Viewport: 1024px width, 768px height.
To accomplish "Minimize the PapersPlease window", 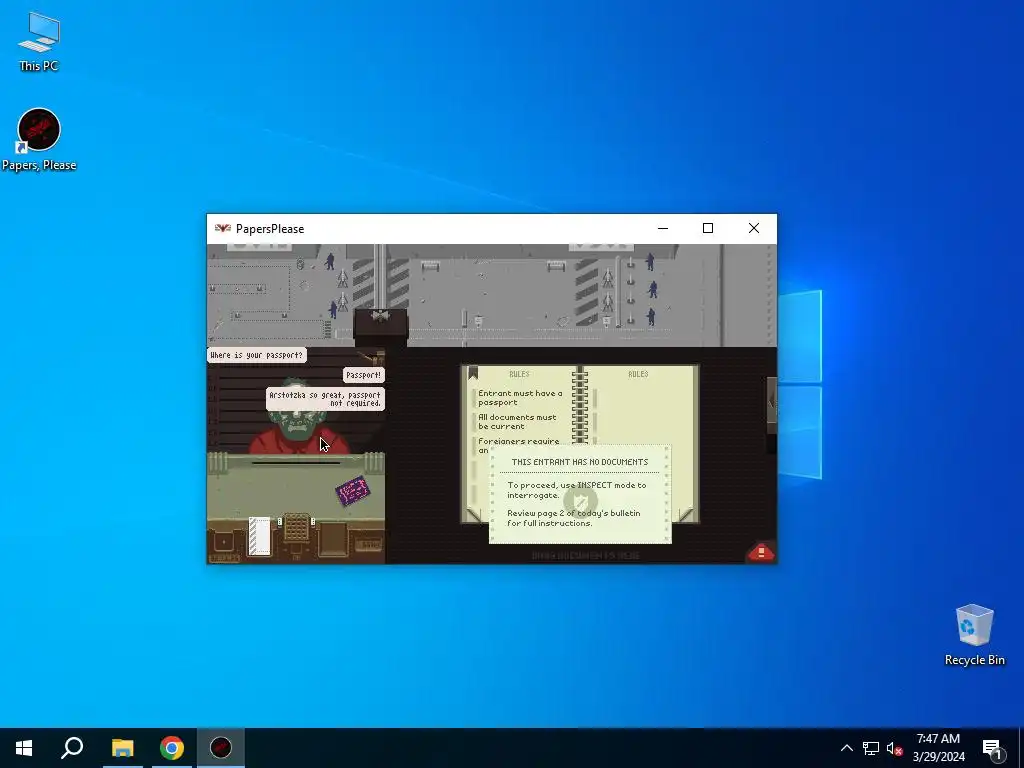I will (x=663, y=229).
